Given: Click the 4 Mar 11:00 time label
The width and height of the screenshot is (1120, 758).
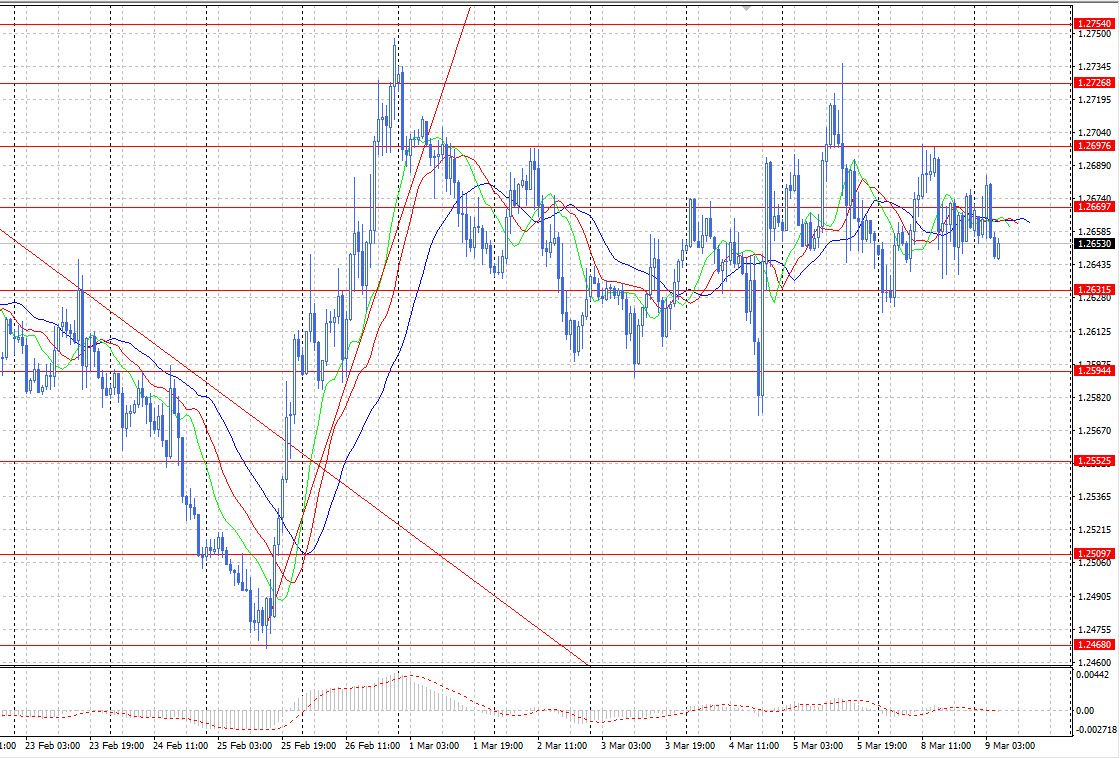Looking at the screenshot, I should 754,746.
